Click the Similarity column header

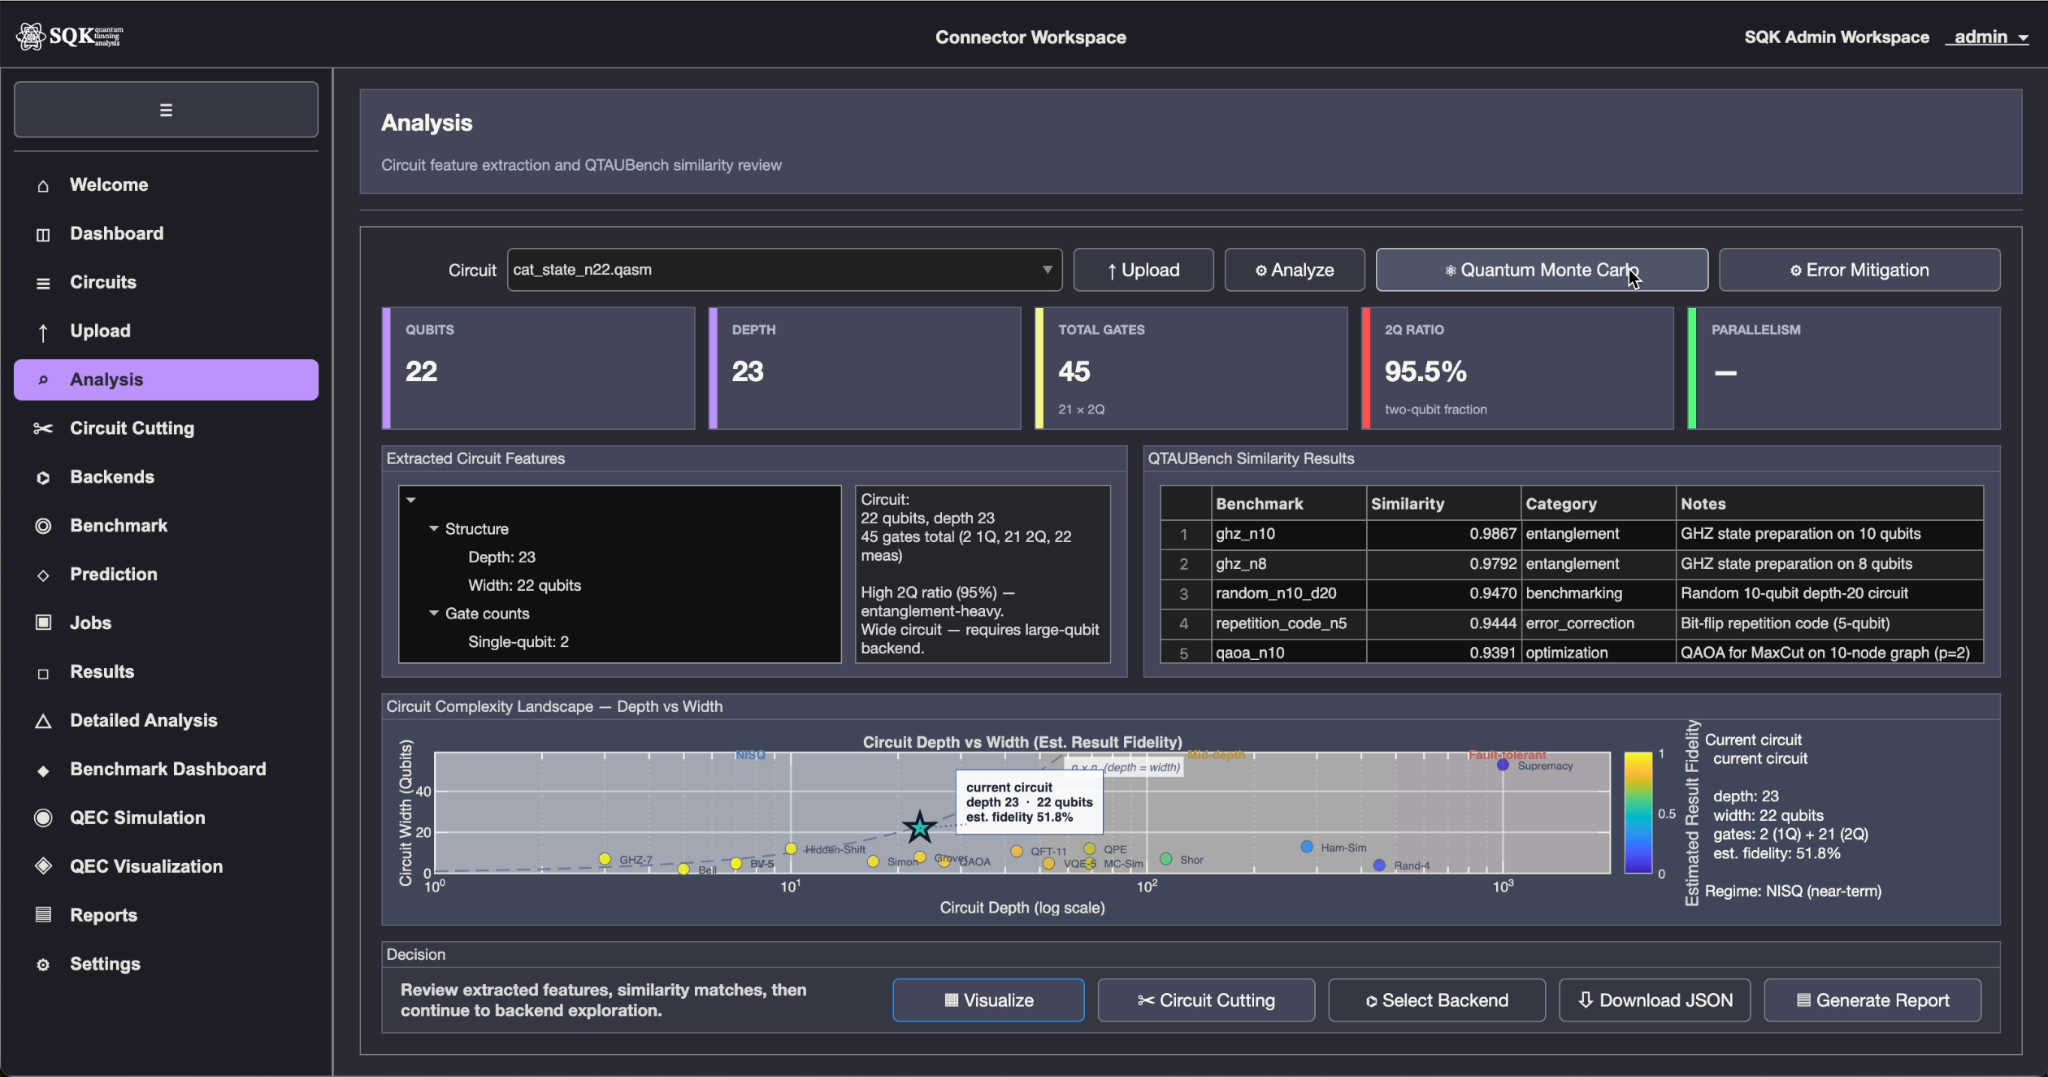pos(1443,504)
